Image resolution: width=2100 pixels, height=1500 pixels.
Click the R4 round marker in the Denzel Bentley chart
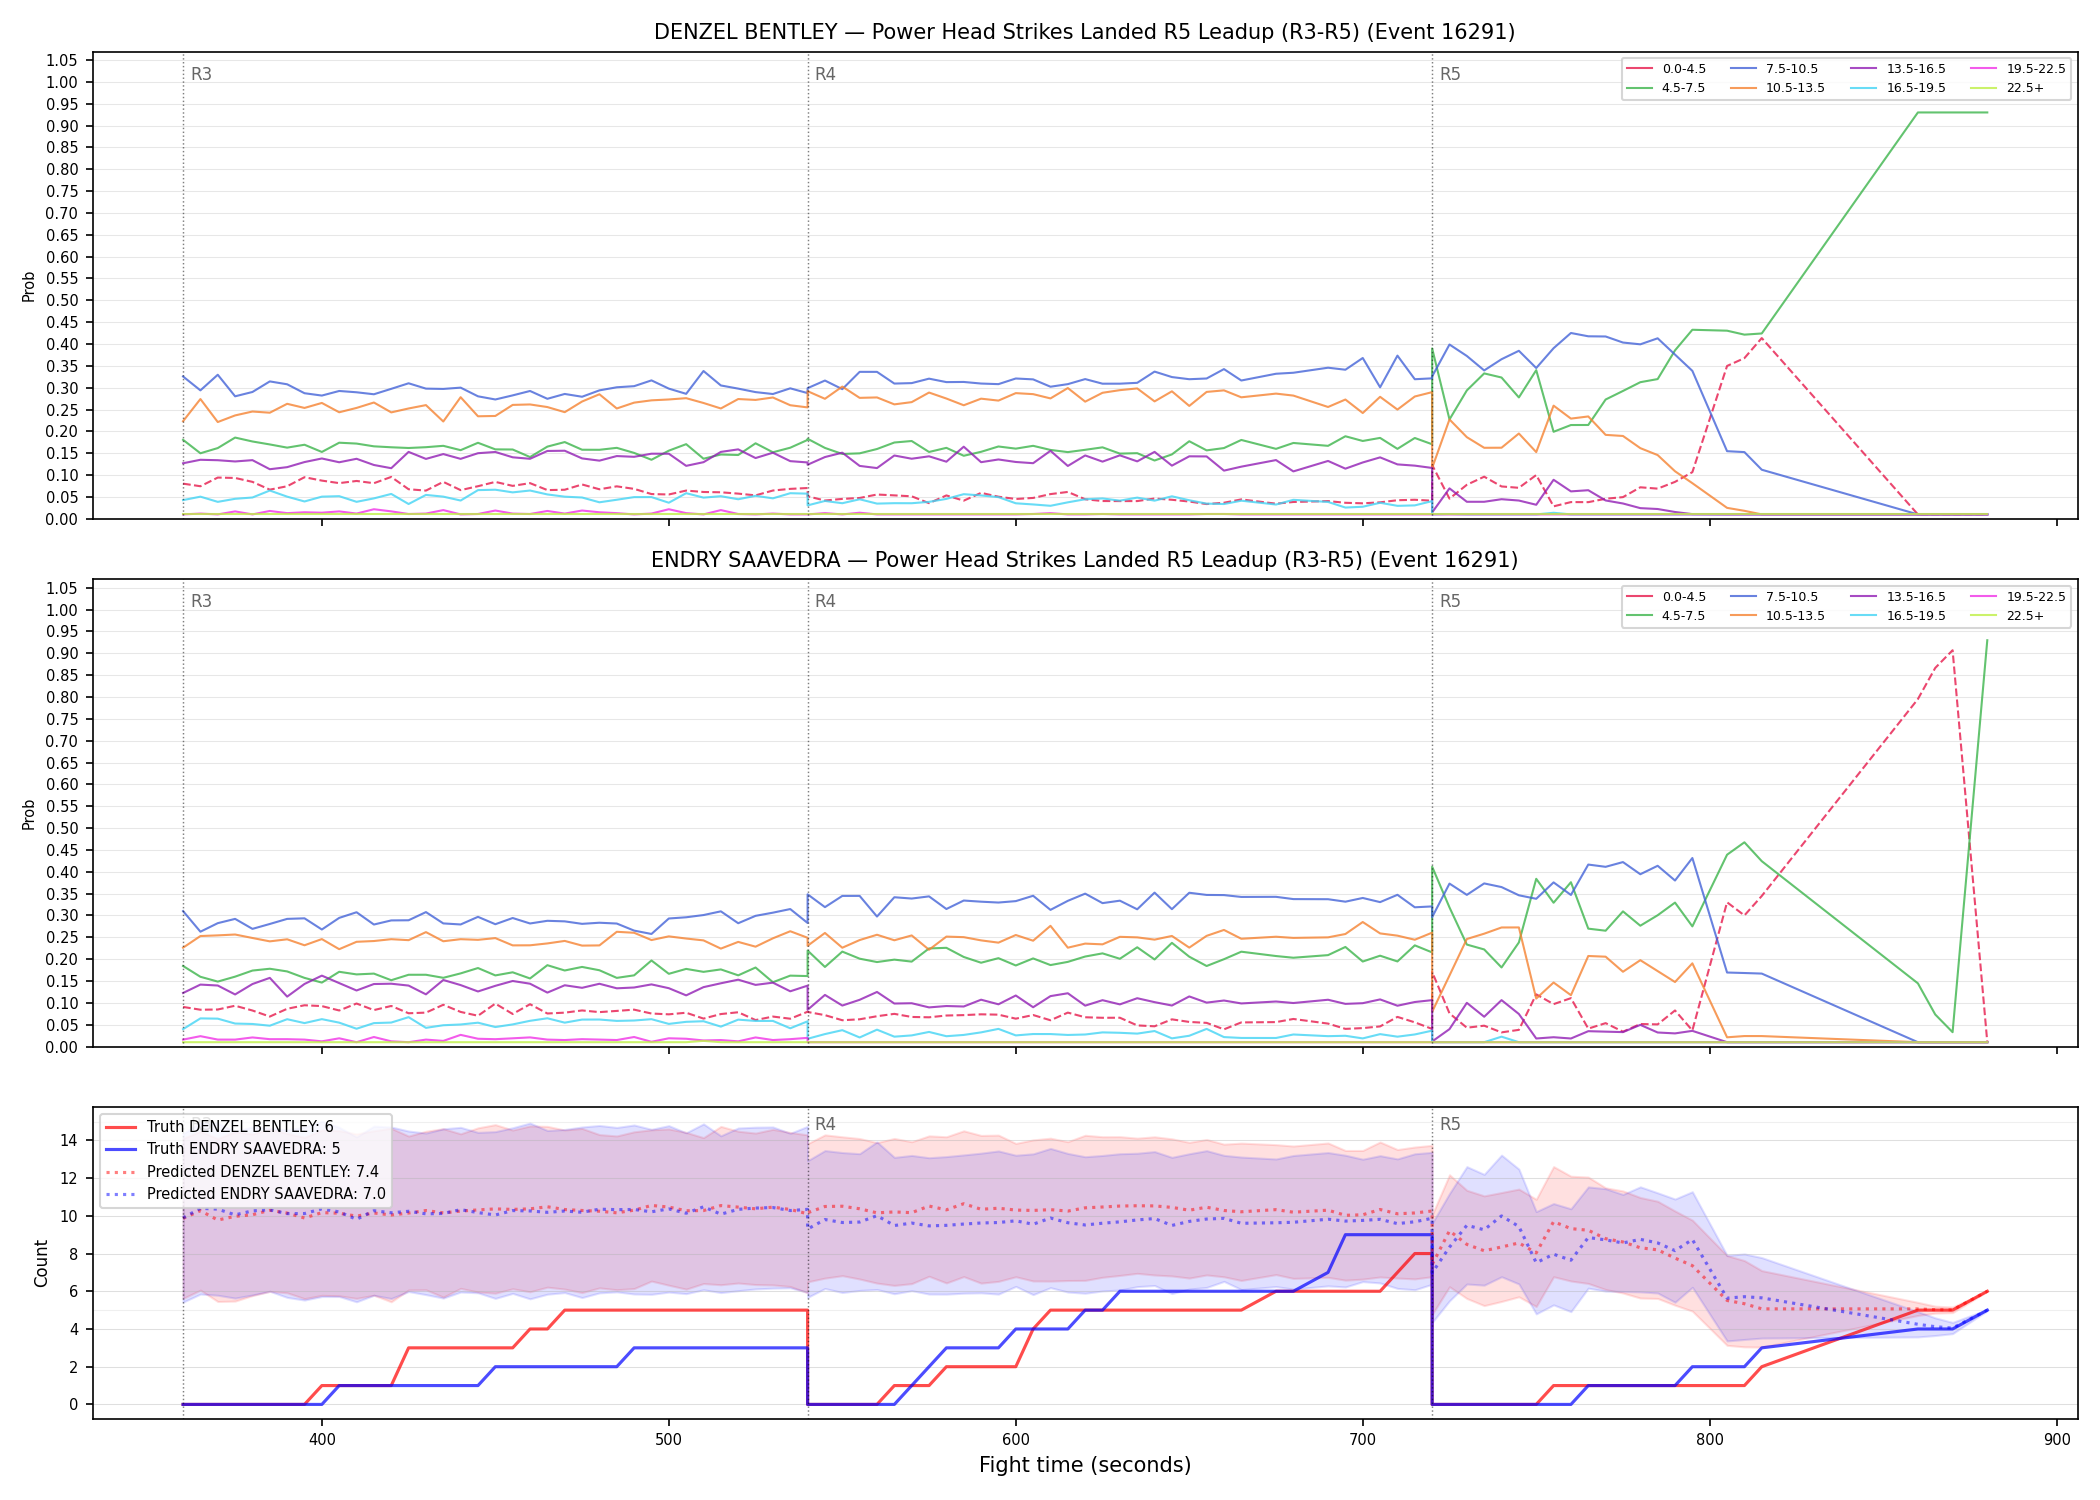tap(825, 74)
